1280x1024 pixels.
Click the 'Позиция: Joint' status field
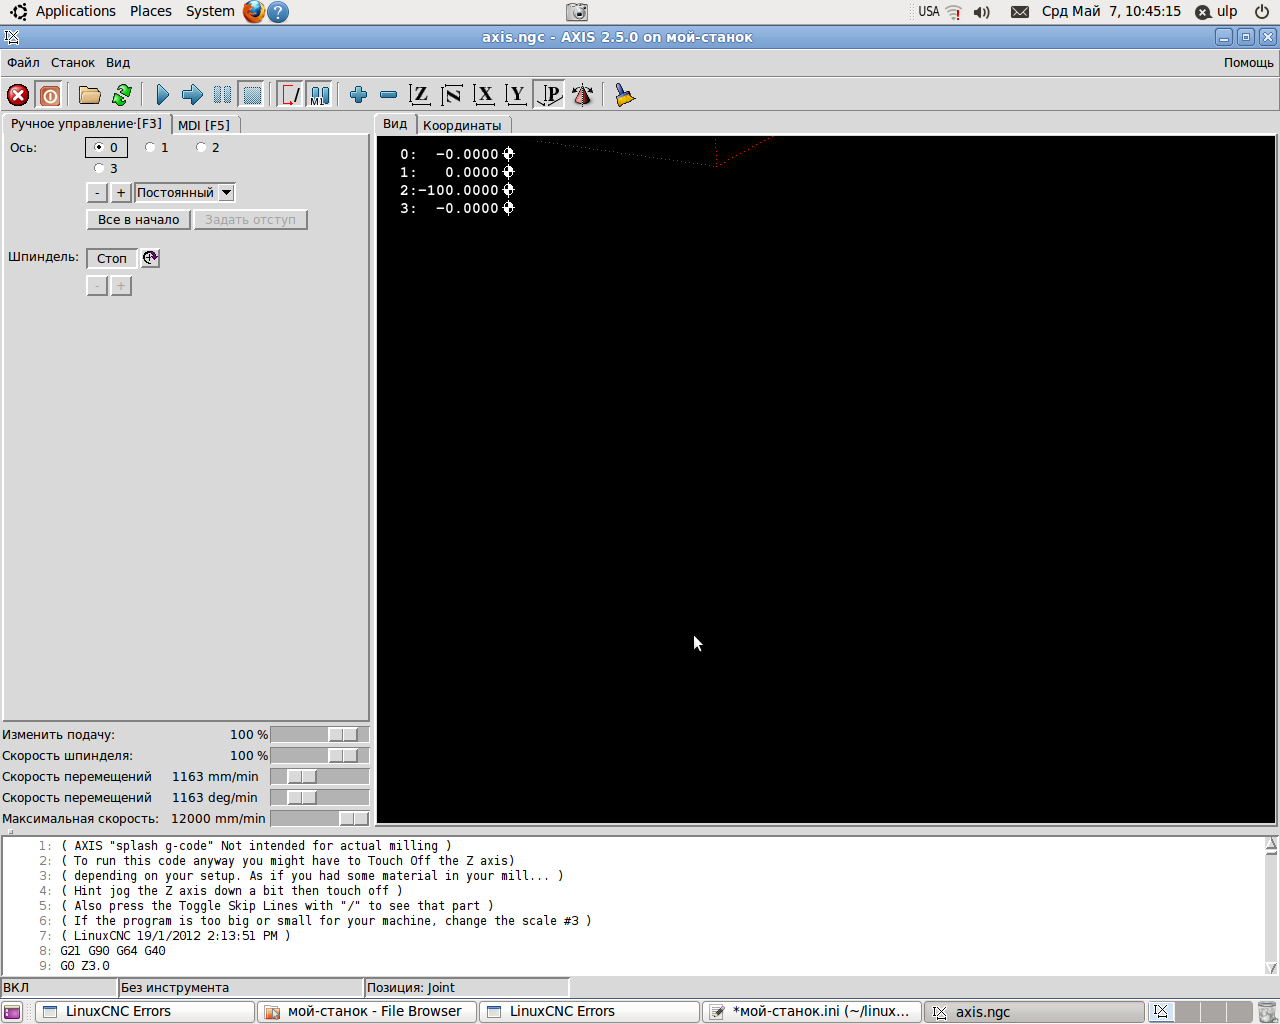tap(466, 988)
